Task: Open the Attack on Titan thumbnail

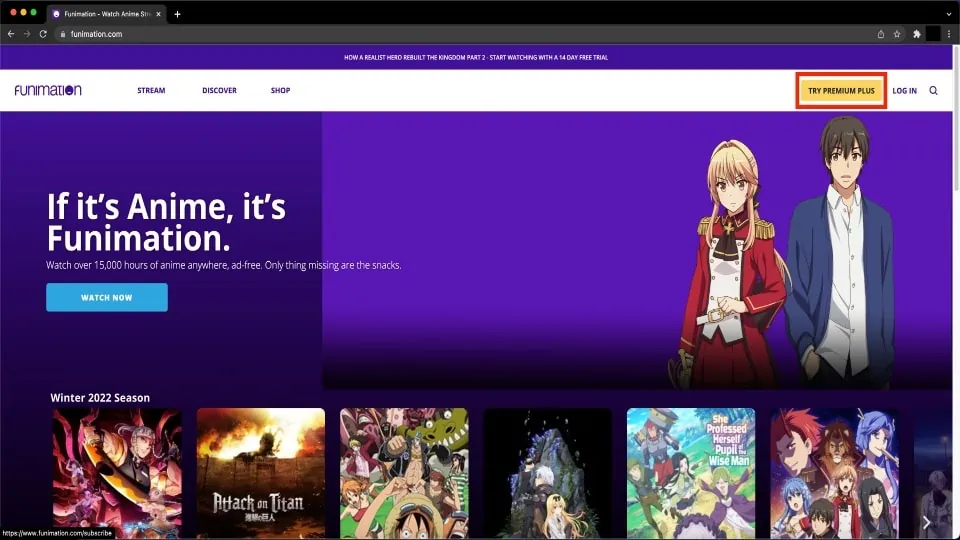Action: tap(261, 473)
